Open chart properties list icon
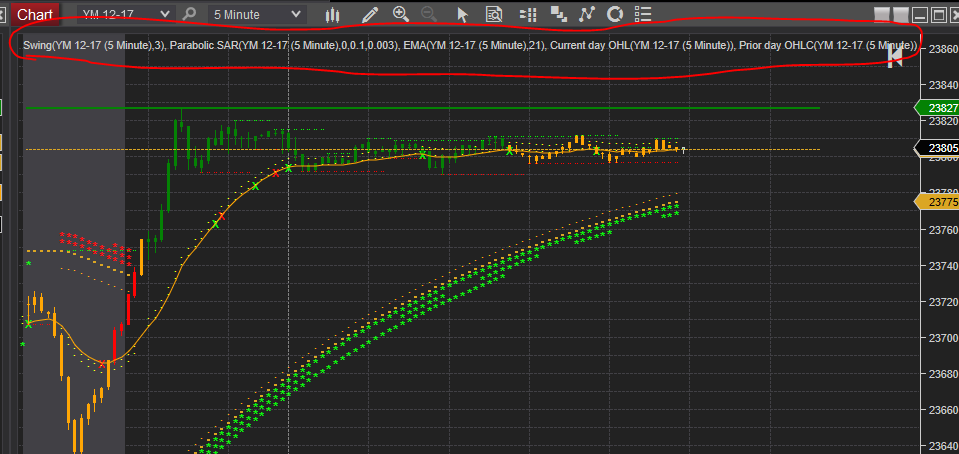Viewport: 959px width, 454px height. click(x=643, y=14)
